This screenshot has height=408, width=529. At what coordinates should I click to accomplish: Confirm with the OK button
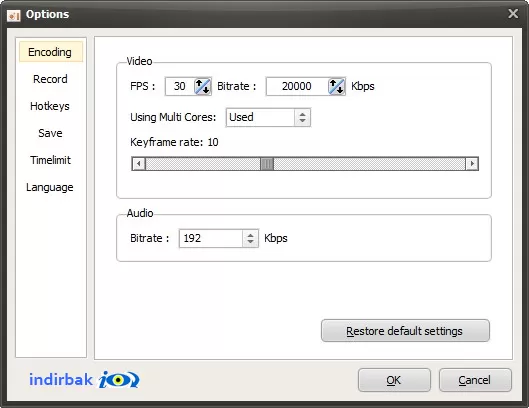[394, 380]
